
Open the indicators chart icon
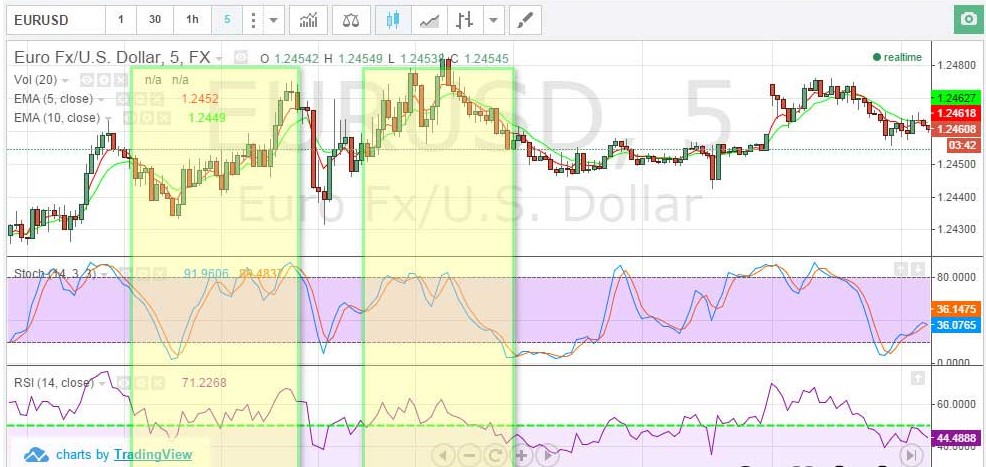coord(308,20)
